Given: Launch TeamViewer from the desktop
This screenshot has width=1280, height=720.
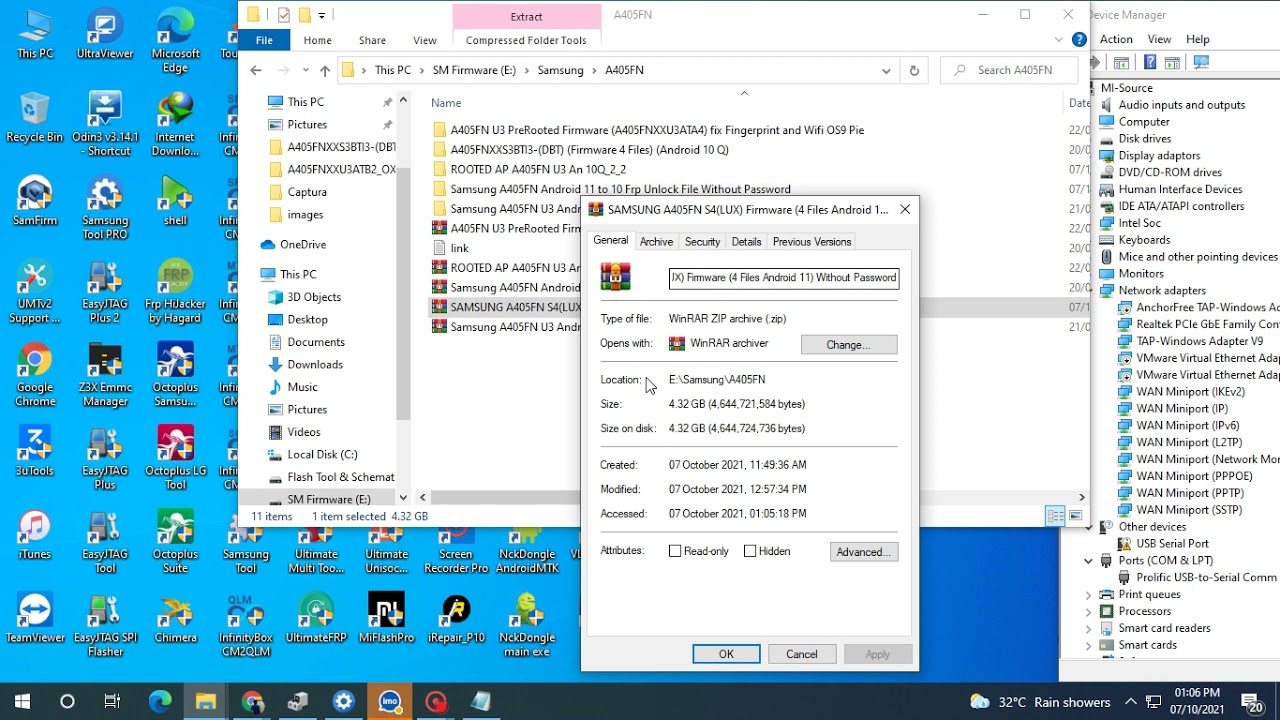Looking at the screenshot, I should click(35, 620).
